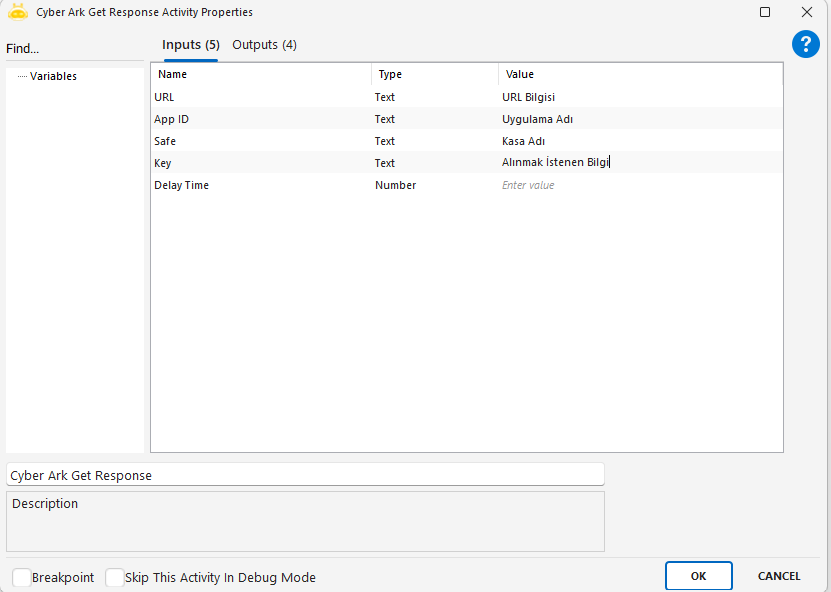Sort by the Name column header
This screenshot has width=831, height=592.
[x=260, y=75]
